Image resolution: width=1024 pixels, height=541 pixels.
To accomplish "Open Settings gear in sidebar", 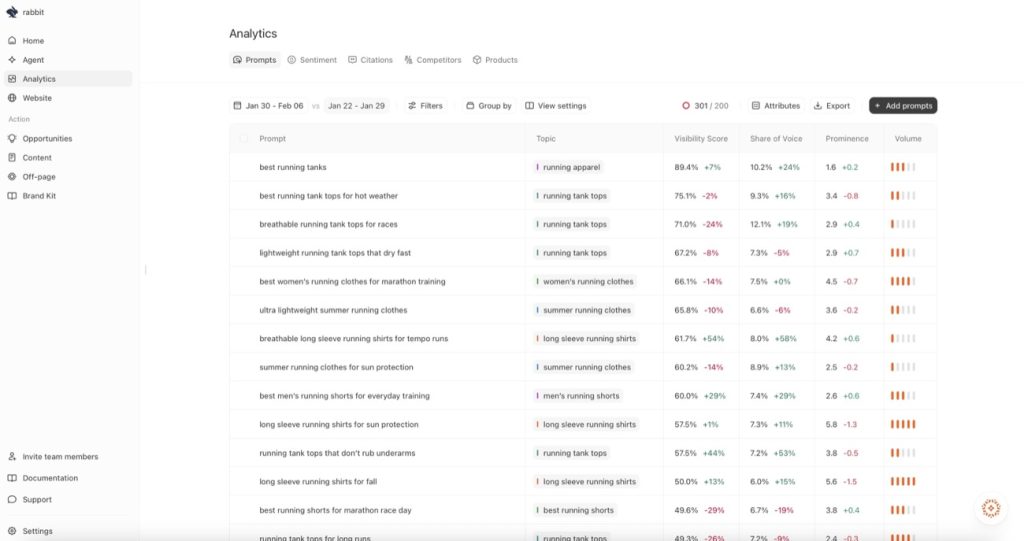I will 12,531.
